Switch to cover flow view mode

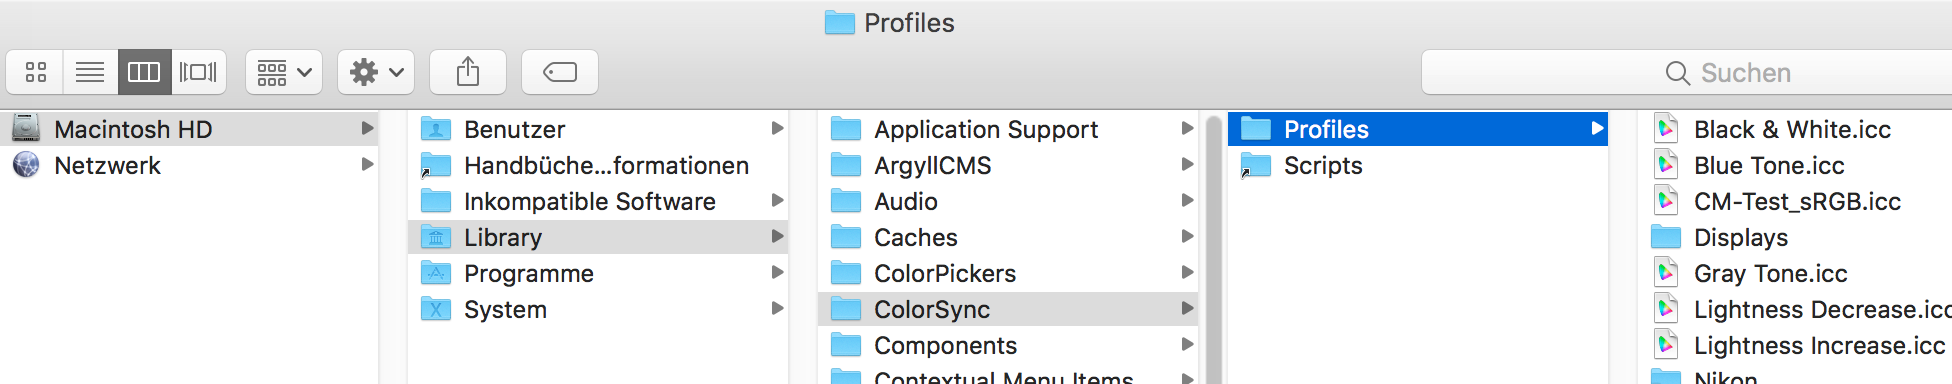coord(198,72)
